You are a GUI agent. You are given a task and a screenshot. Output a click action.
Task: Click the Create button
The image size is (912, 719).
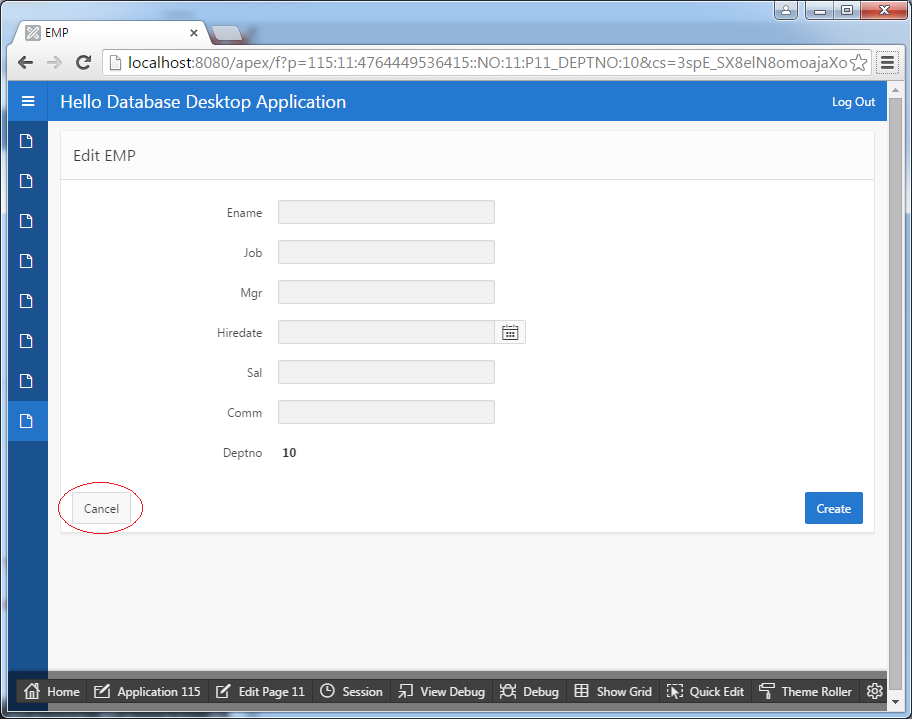pos(833,508)
